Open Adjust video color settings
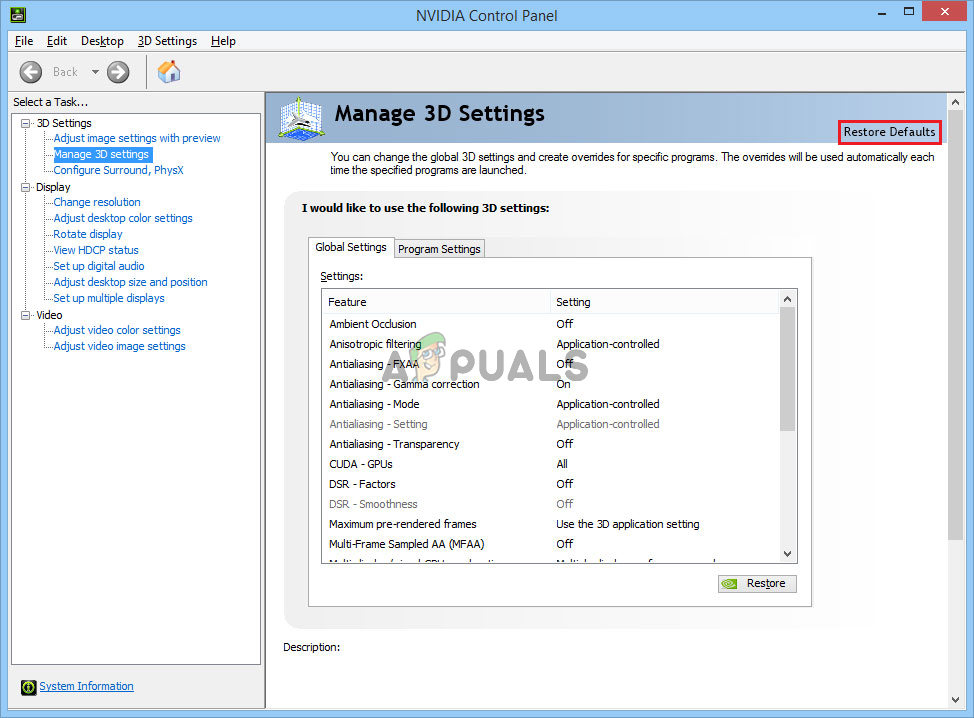The width and height of the screenshot is (974, 718). pos(117,330)
